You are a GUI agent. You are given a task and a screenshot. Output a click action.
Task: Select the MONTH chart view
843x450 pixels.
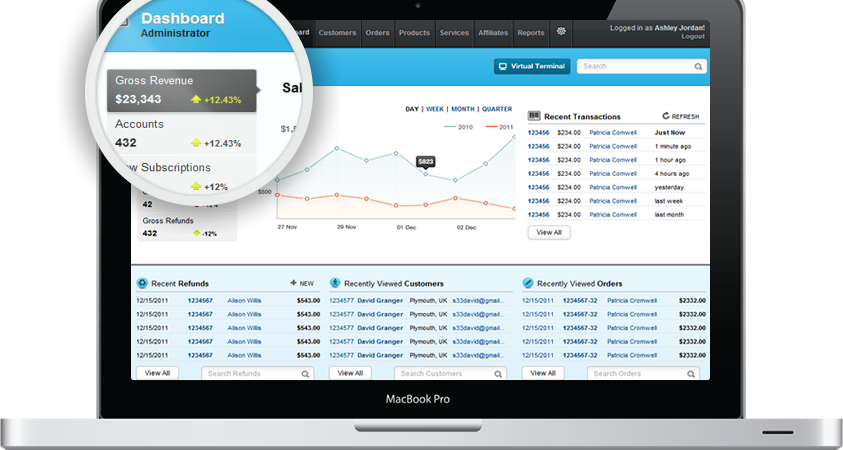coord(462,109)
